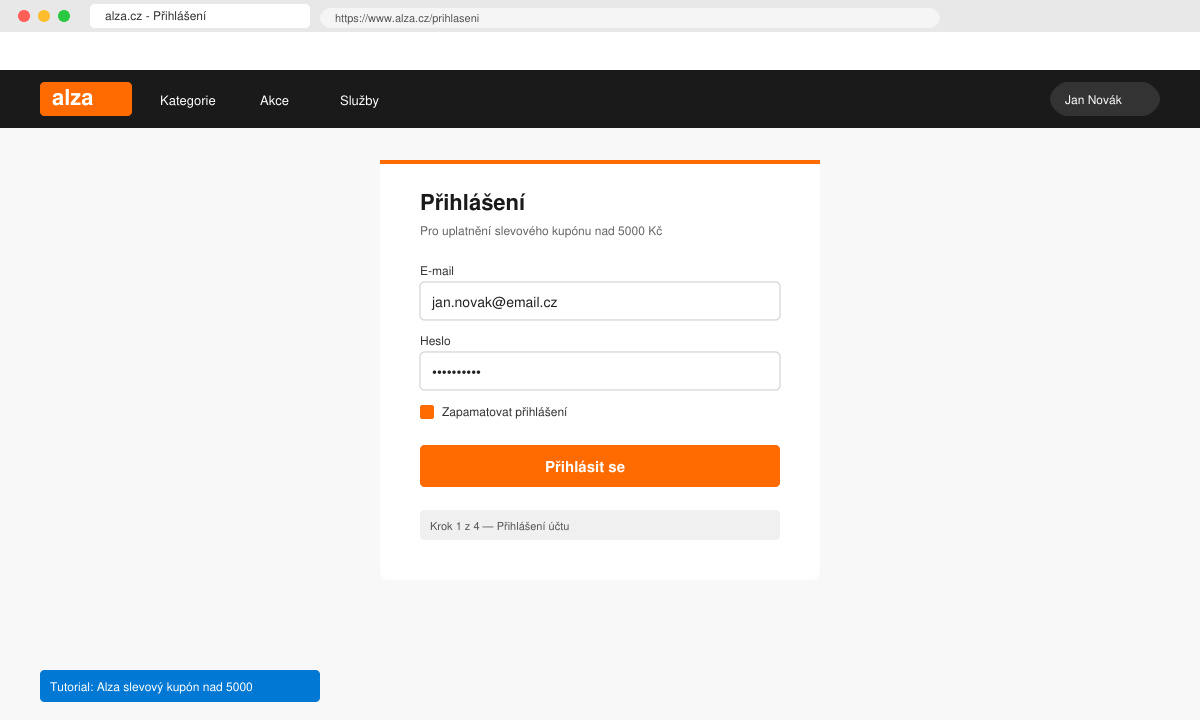Click the Přihlášení form heading
This screenshot has height=720, width=1200.
[472, 203]
